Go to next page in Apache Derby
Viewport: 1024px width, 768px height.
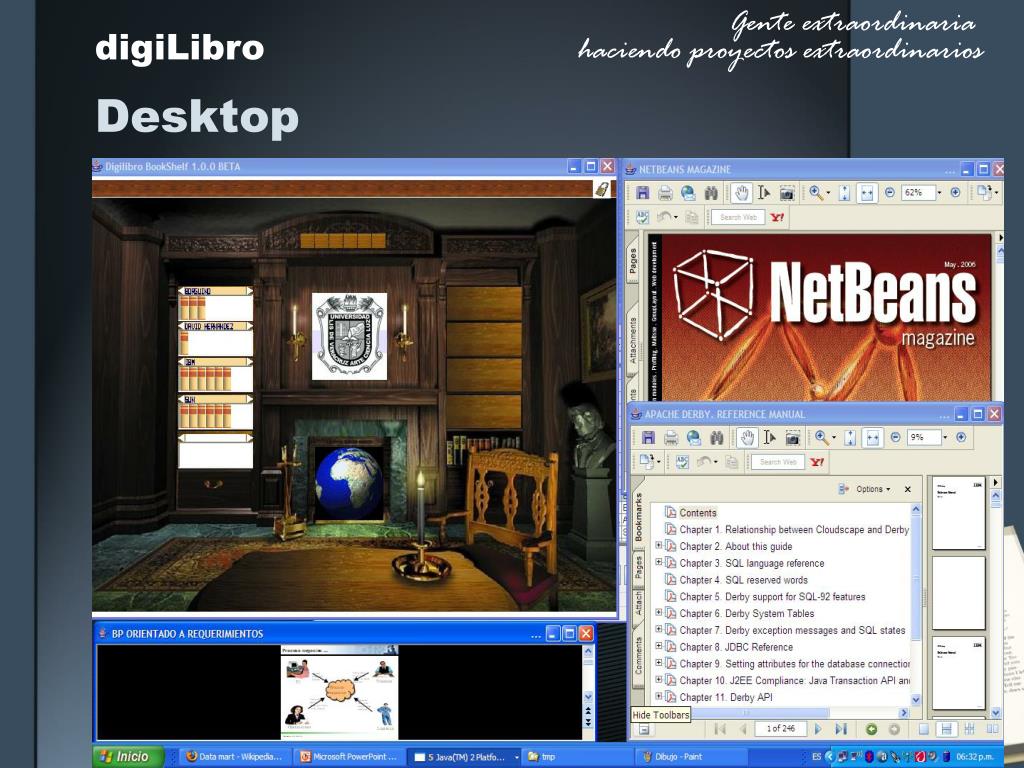(818, 729)
